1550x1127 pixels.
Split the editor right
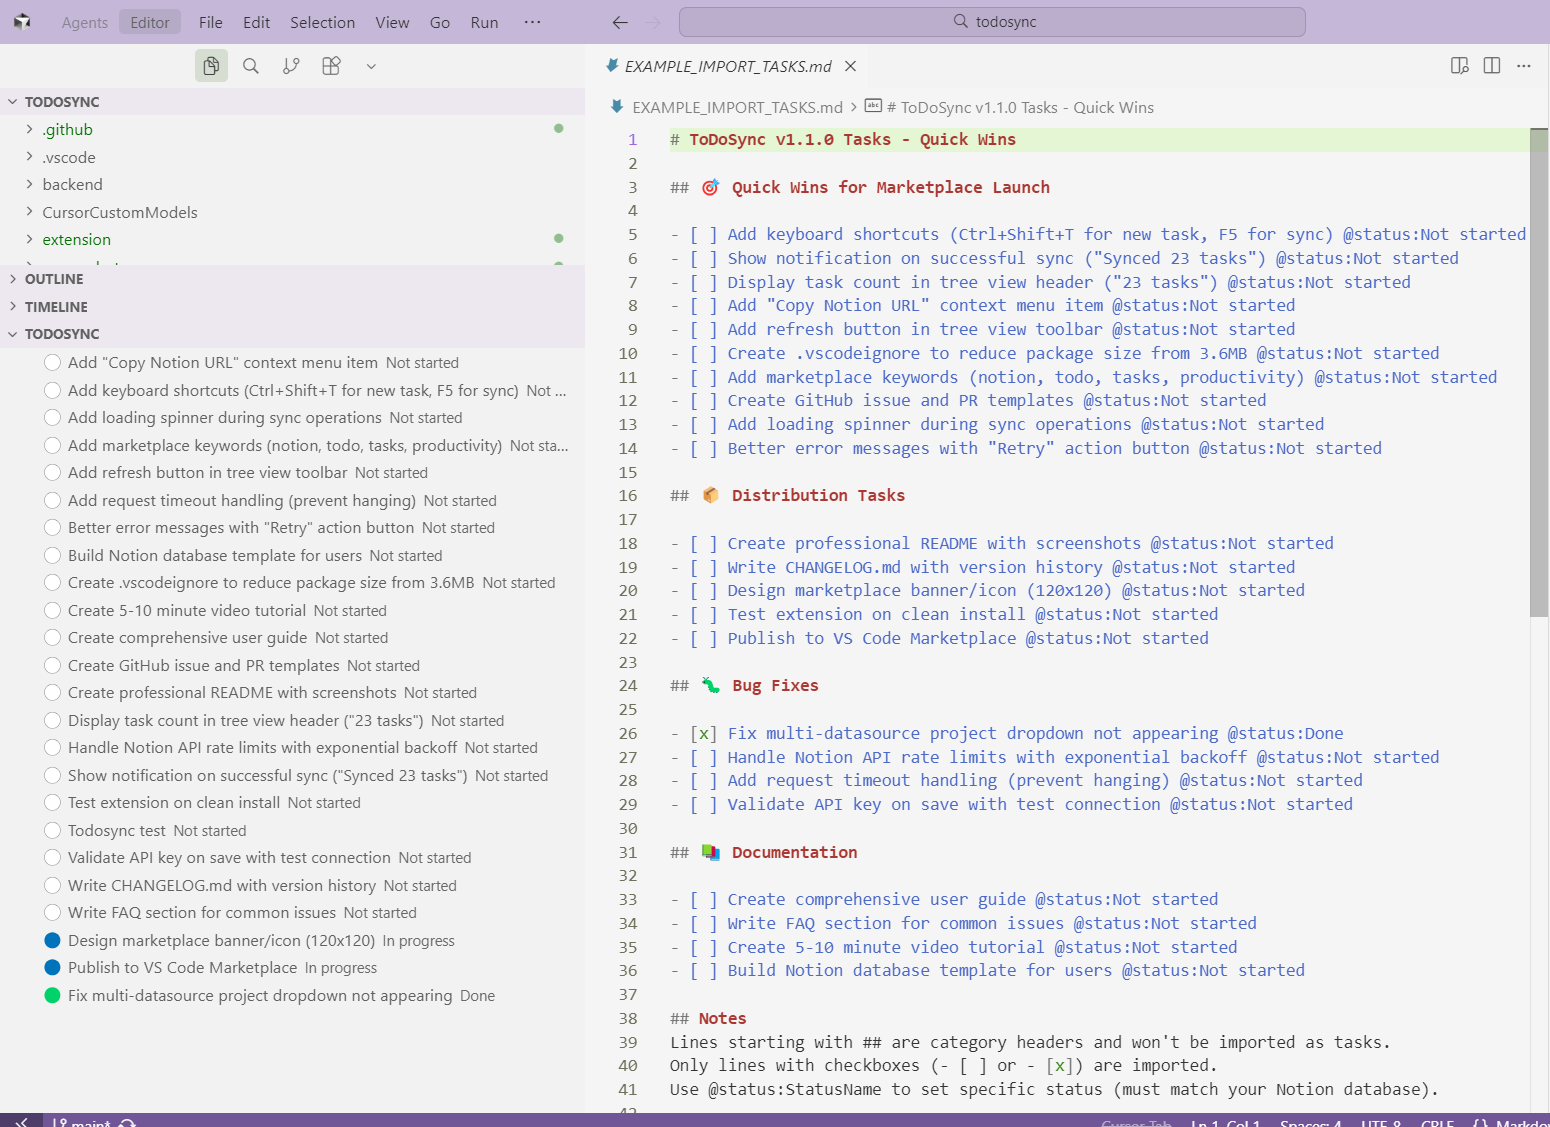pos(1492,66)
